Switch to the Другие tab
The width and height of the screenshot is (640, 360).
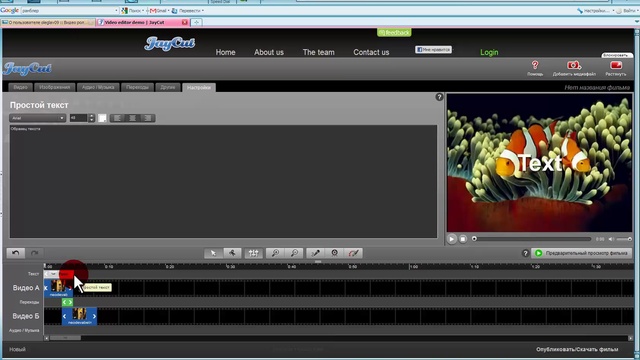[x=168, y=87]
